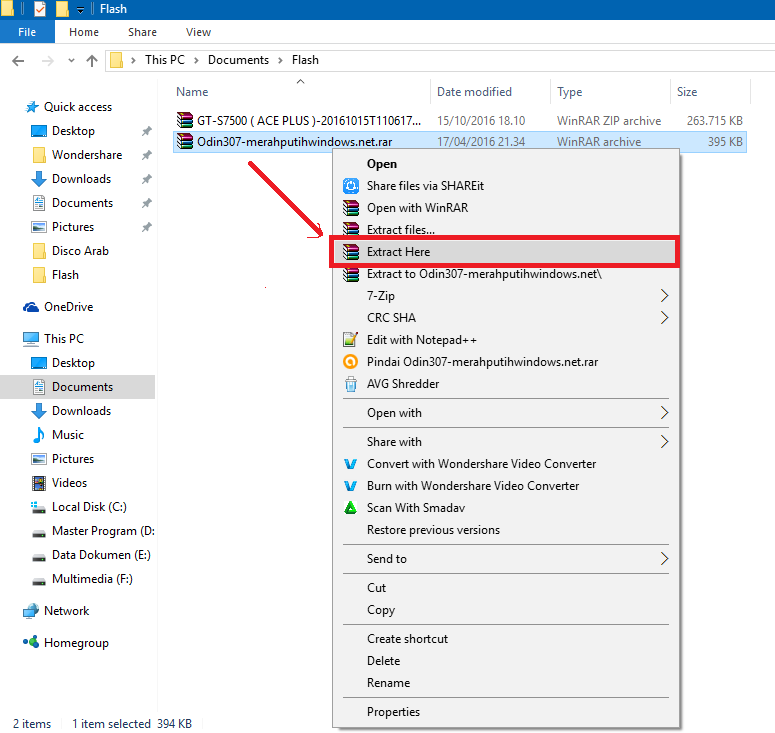Image resolution: width=775 pixels, height=733 pixels.
Task: Choose Extract Here from context menu
Action: 504,252
